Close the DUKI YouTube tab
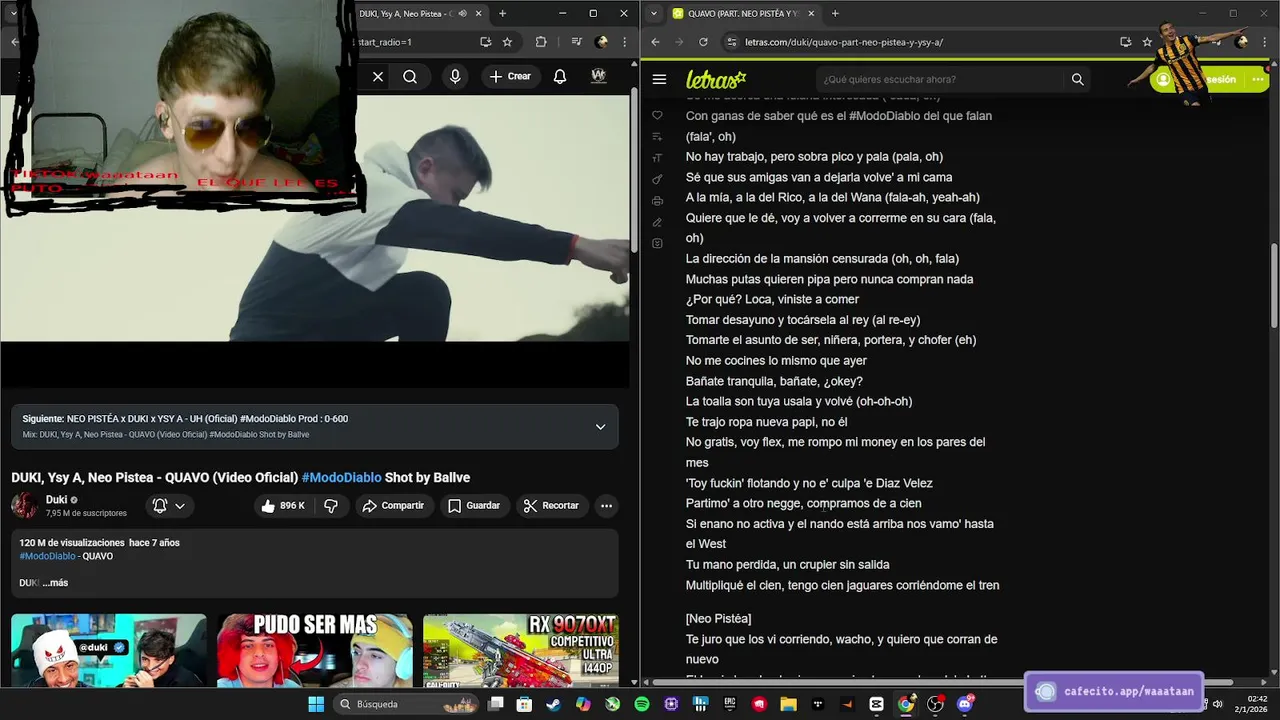This screenshot has width=1280, height=720. pyautogui.click(x=479, y=13)
